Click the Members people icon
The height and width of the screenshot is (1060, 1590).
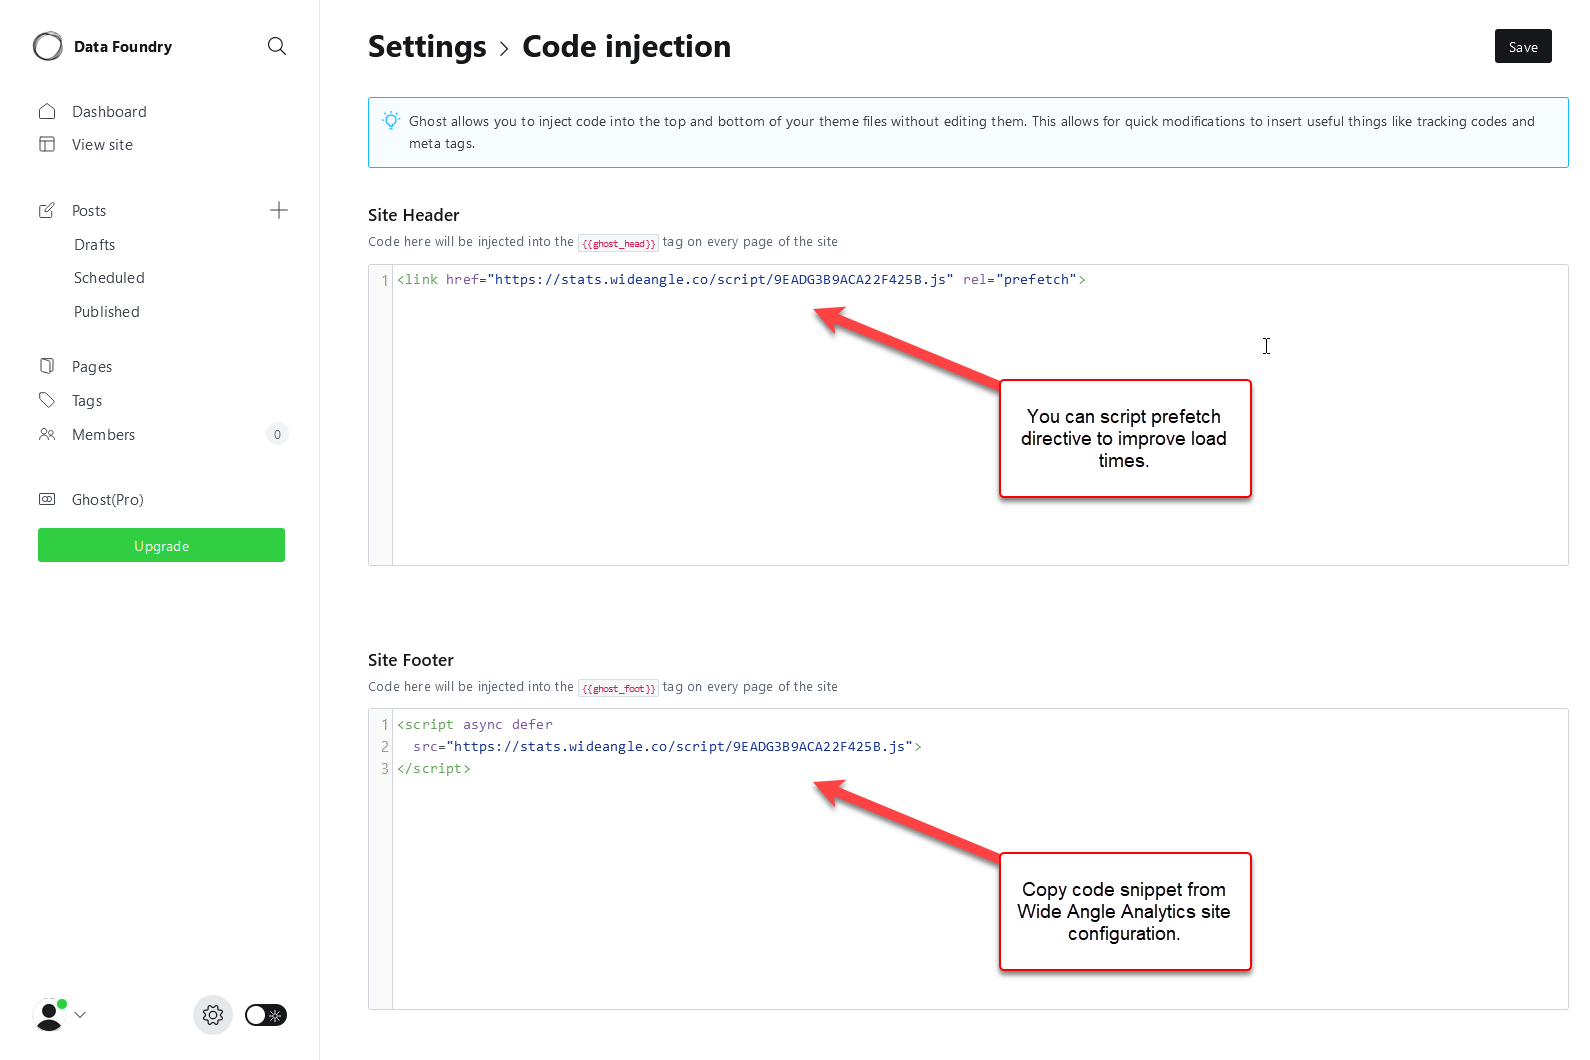[x=47, y=434]
